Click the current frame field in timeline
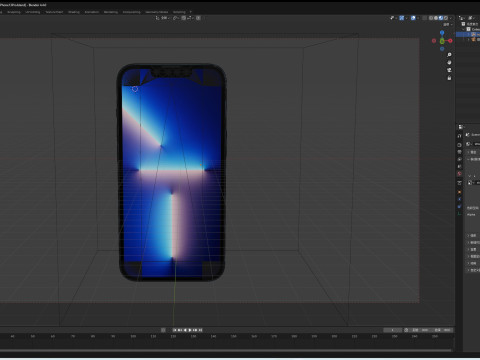The image size is (480, 360). click(x=393, y=330)
